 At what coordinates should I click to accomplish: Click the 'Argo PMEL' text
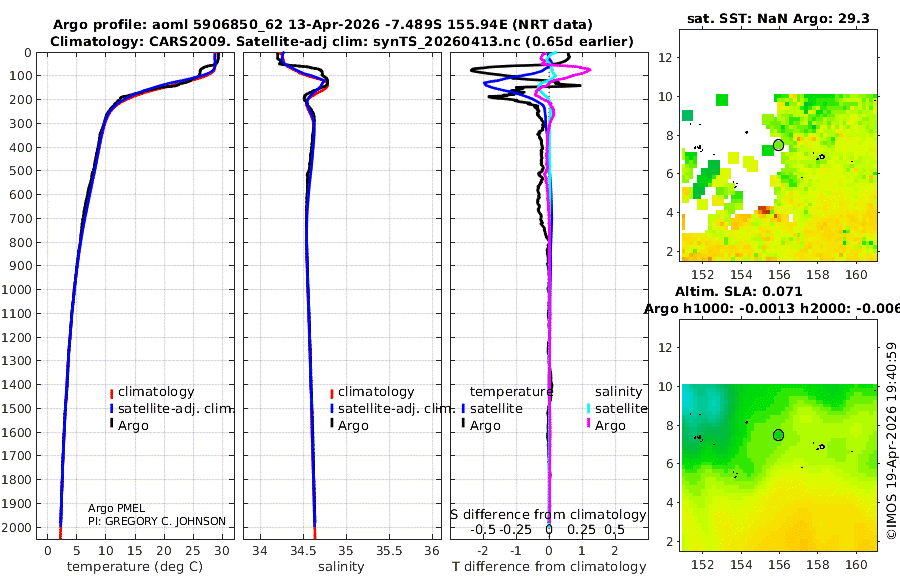coord(117,508)
